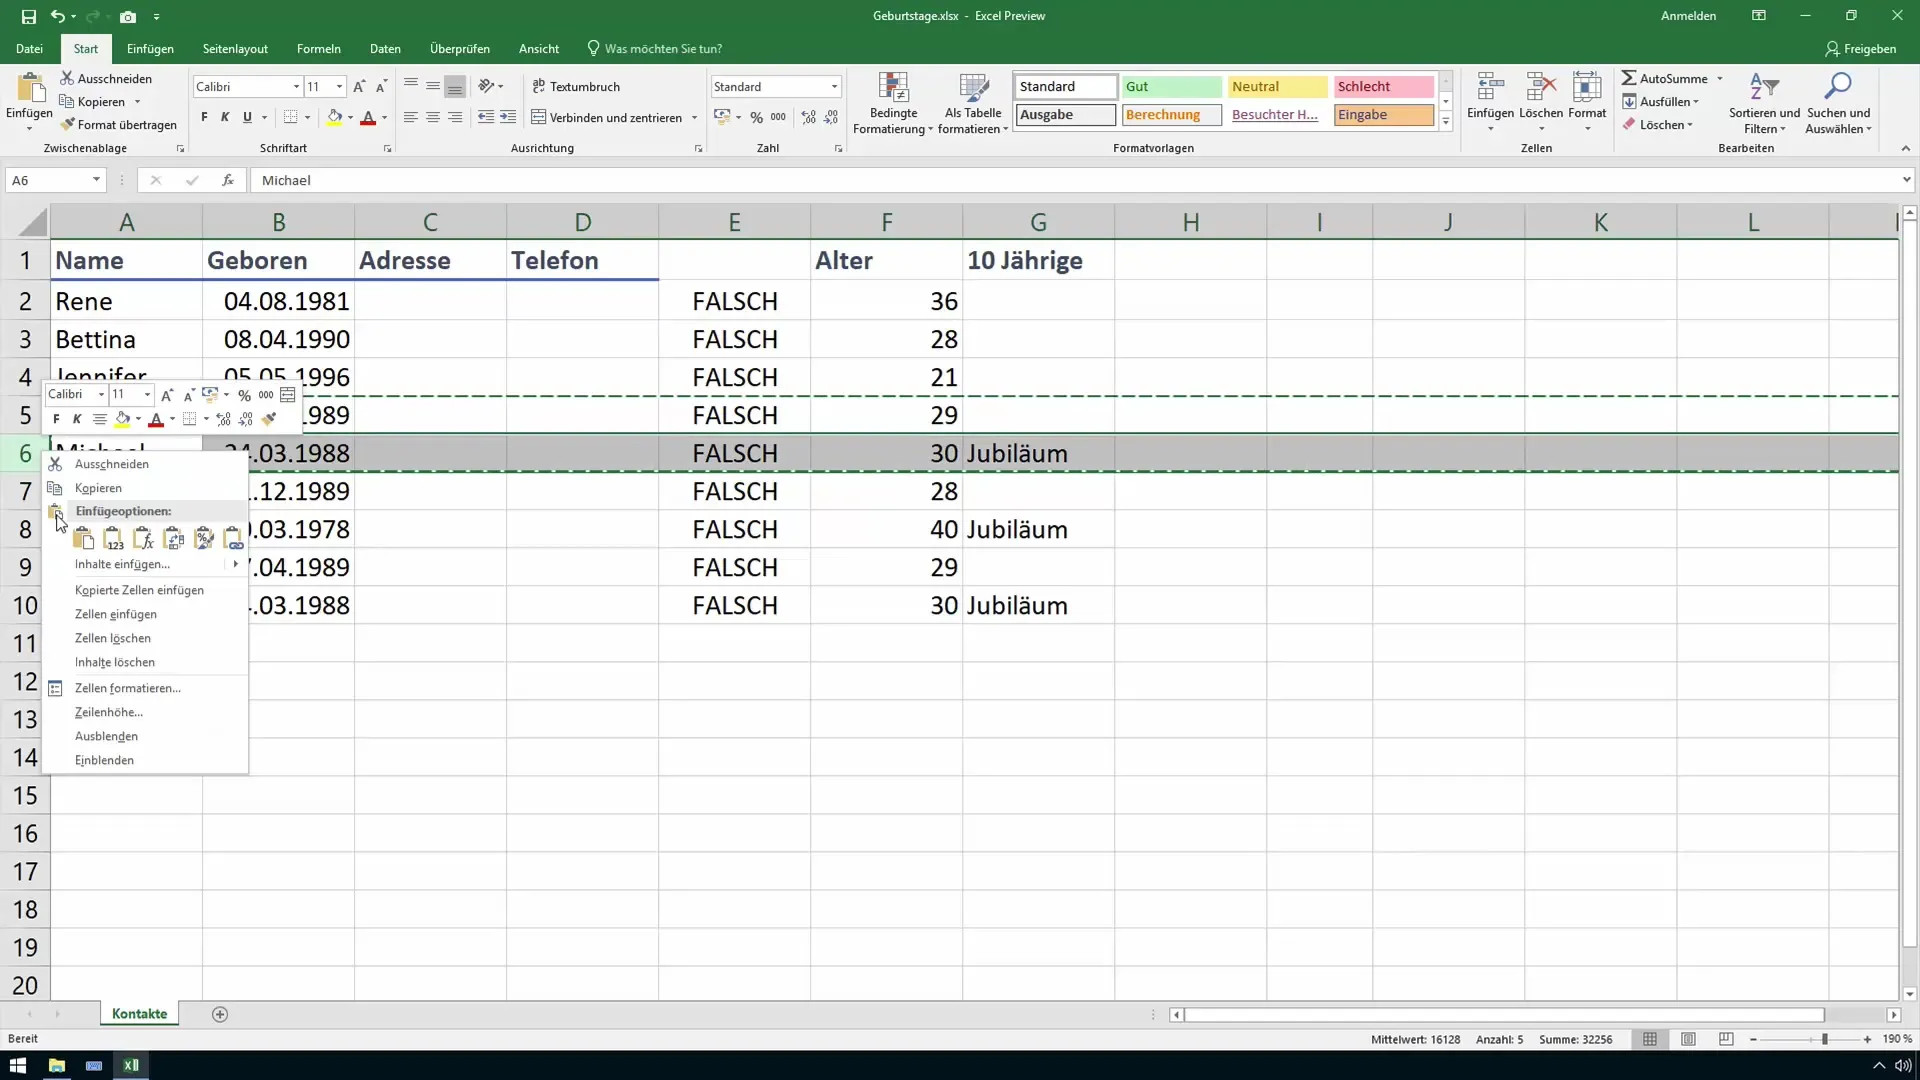Screen dimensions: 1920x1080
Task: Apply the Schlecht cell style
Action: (x=1384, y=87)
